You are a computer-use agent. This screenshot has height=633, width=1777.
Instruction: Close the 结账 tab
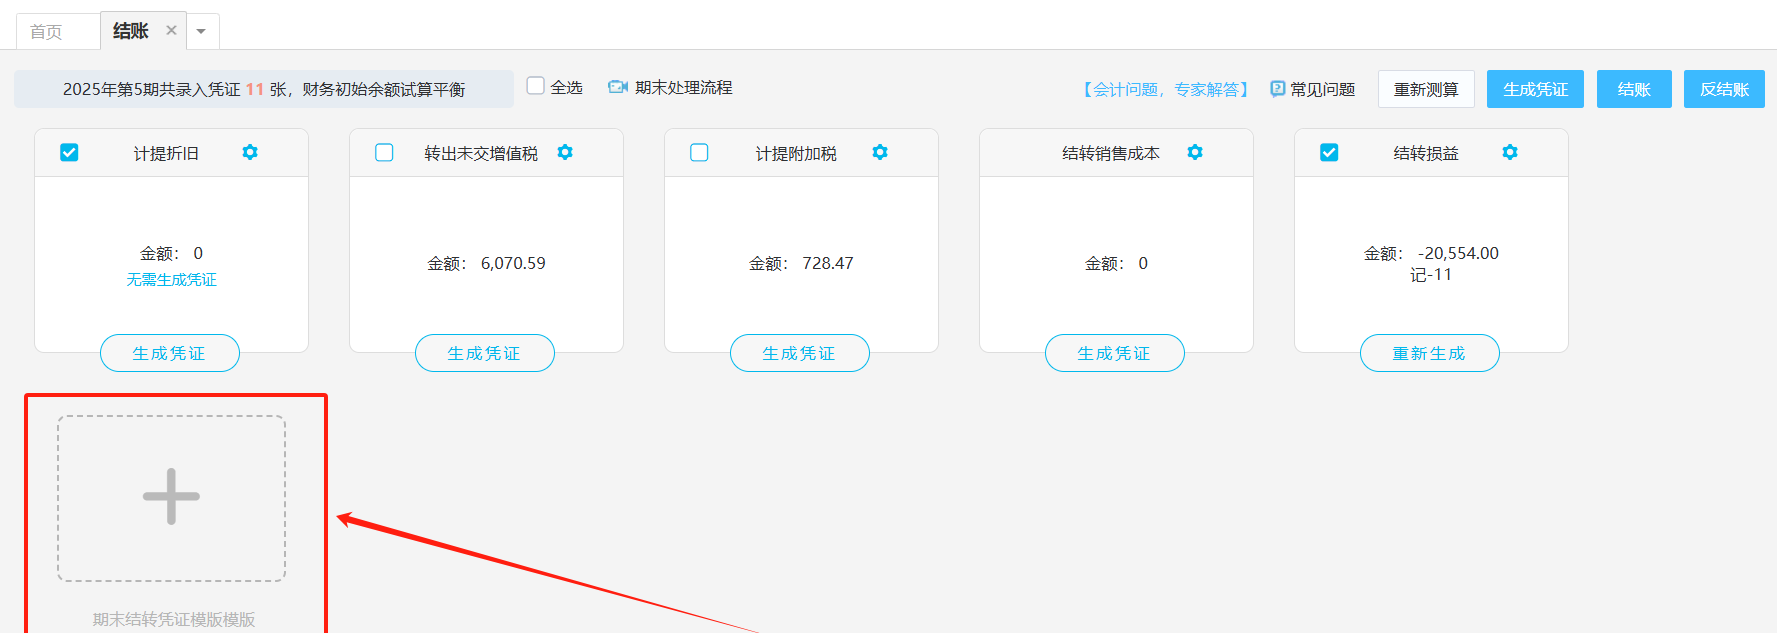tap(171, 30)
